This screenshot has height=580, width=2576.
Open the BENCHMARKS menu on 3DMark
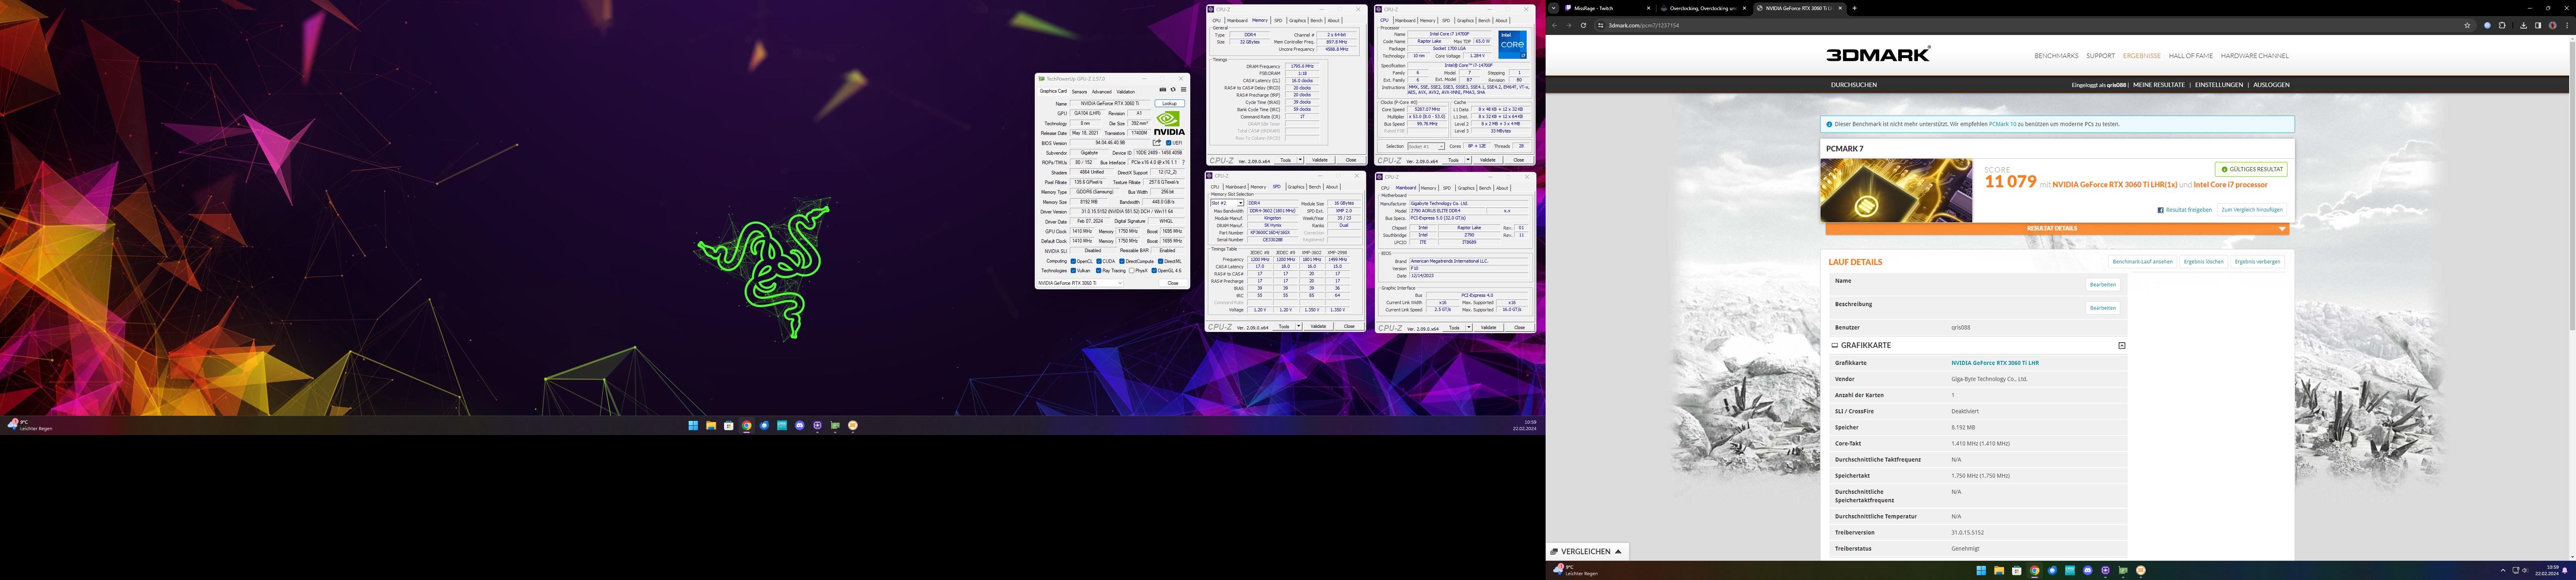[2056, 56]
